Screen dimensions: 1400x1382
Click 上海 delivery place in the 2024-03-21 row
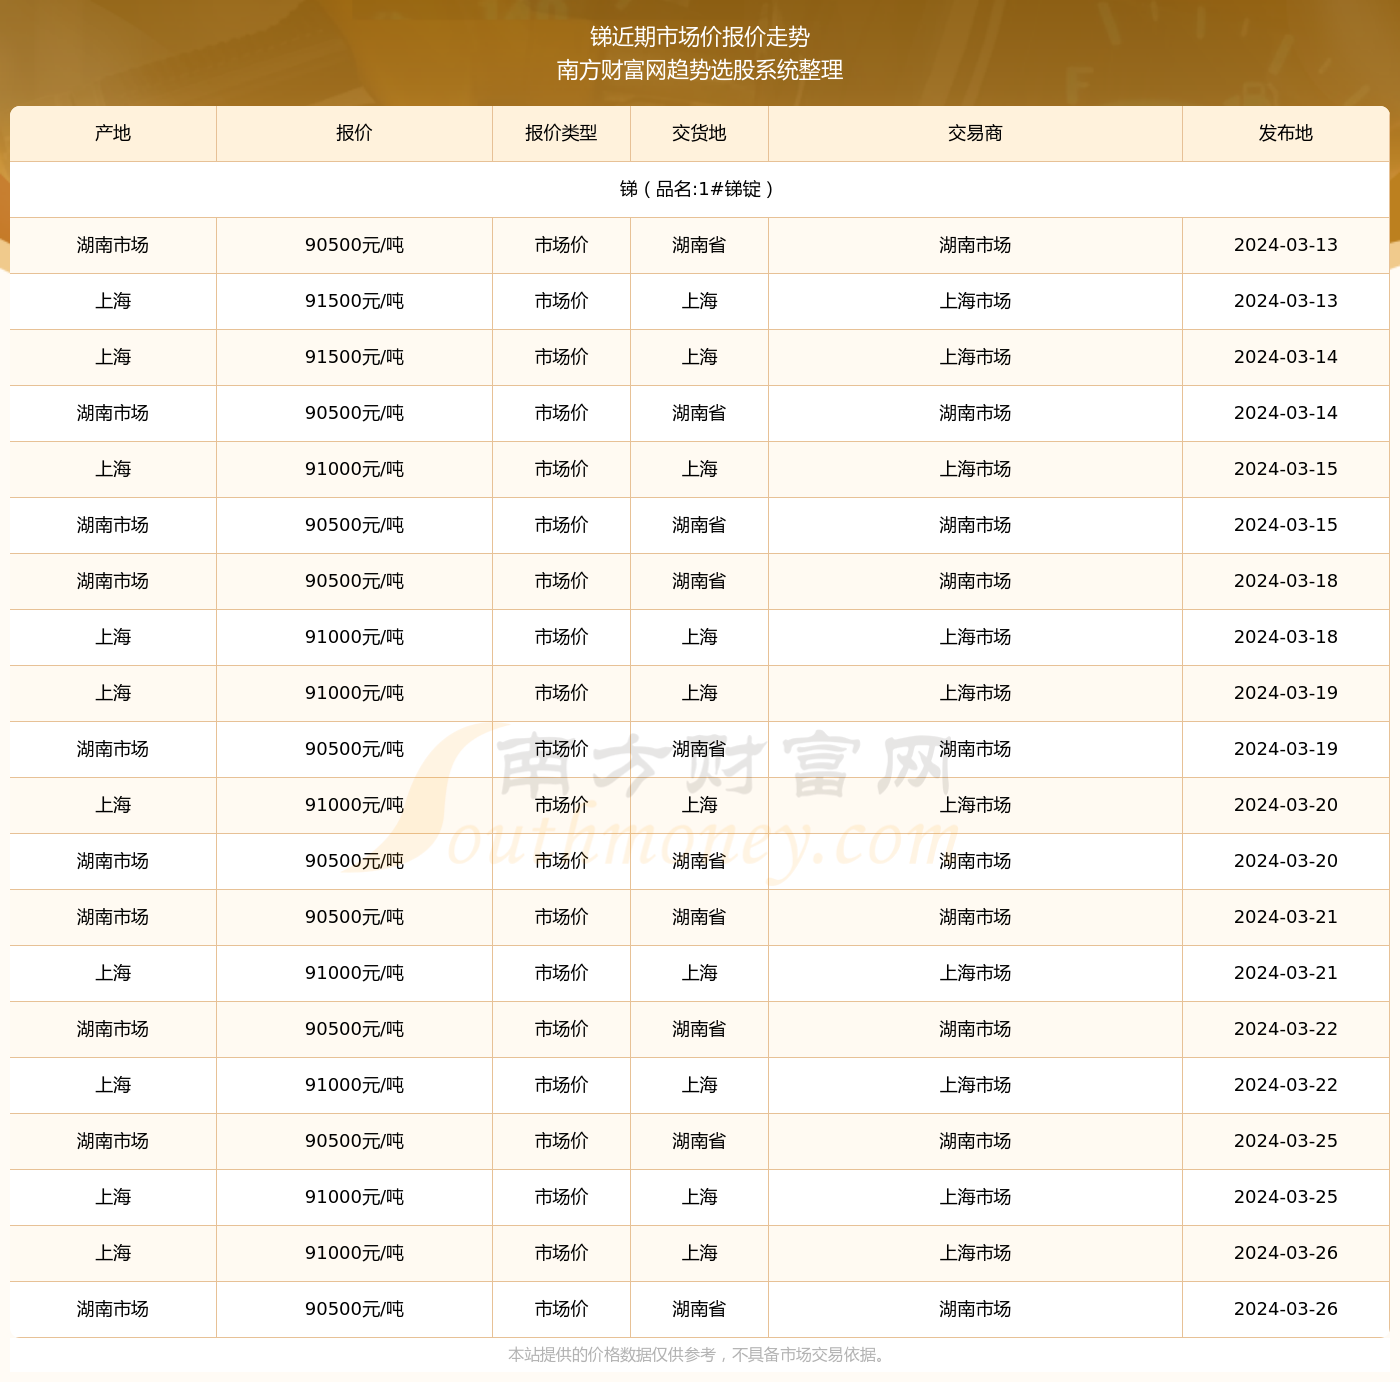point(699,973)
